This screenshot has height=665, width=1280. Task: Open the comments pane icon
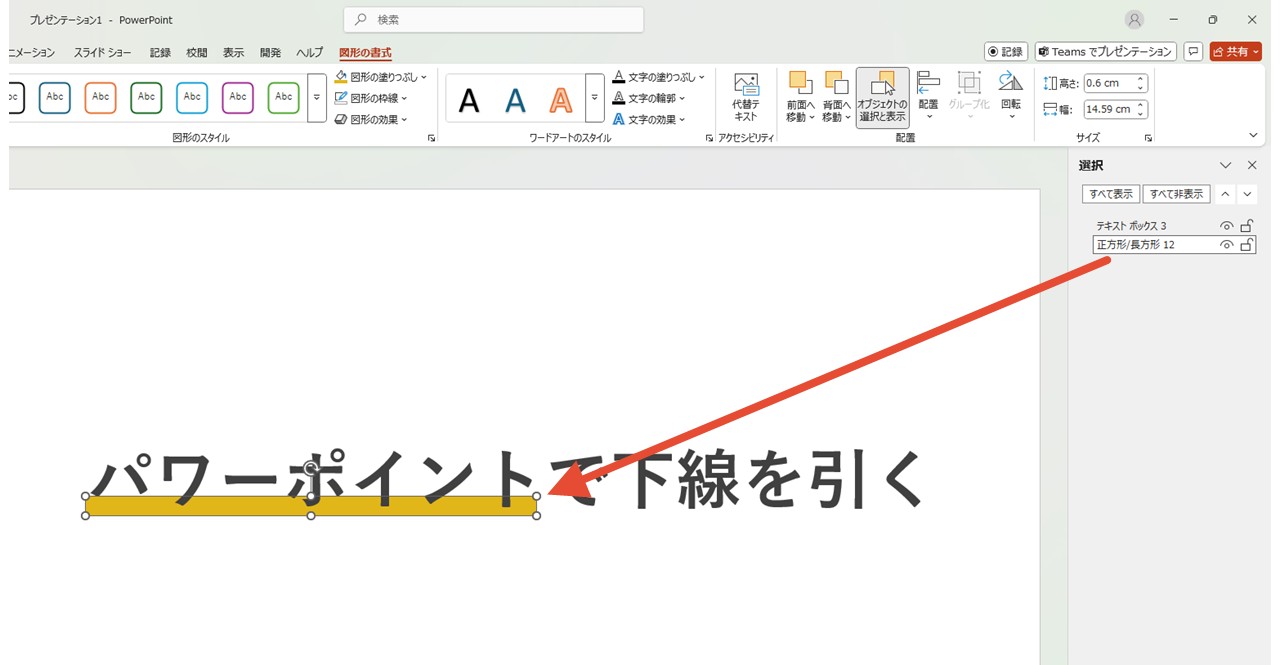[1192, 51]
